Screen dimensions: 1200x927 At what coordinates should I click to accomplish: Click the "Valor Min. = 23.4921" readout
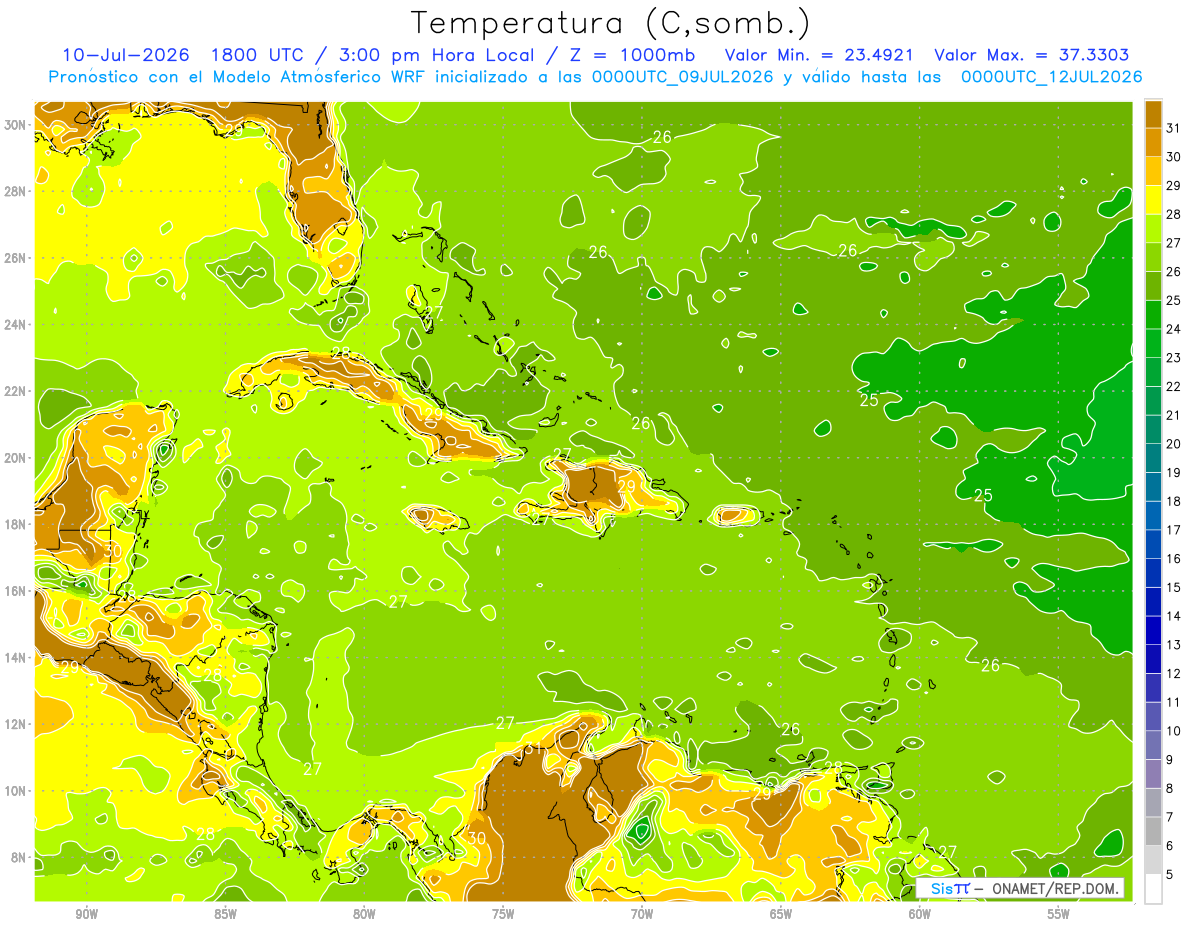tap(817, 55)
